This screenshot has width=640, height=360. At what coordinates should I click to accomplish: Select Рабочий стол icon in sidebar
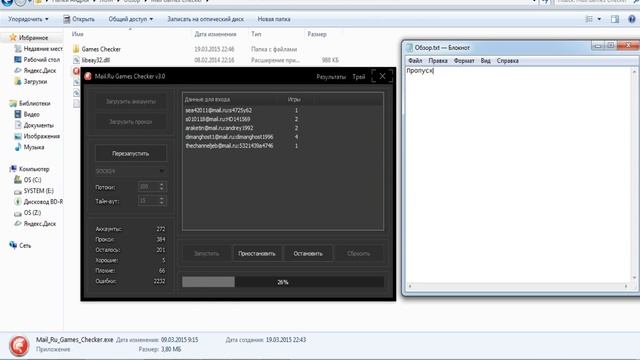coord(18,60)
